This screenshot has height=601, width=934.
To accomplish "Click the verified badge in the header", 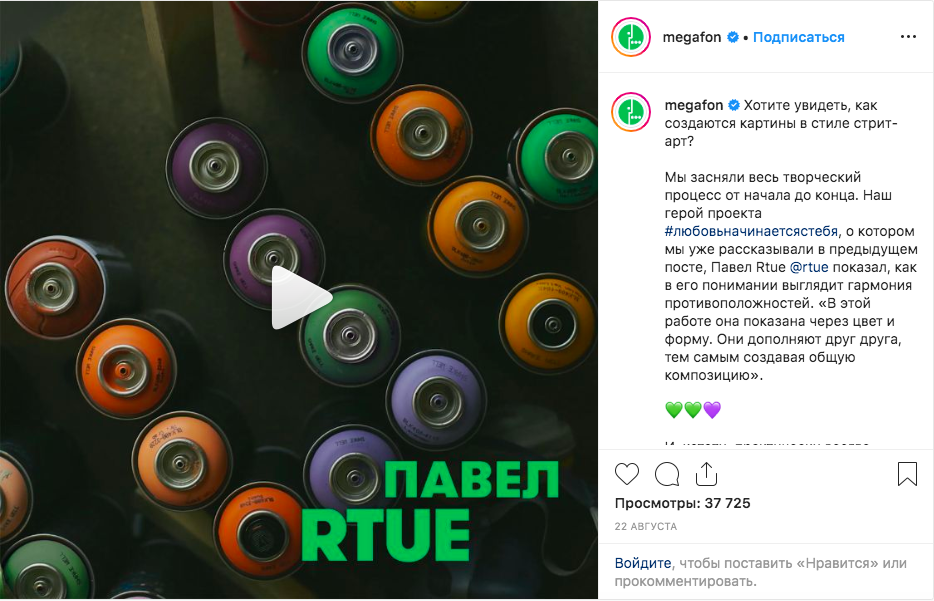I will (x=733, y=37).
